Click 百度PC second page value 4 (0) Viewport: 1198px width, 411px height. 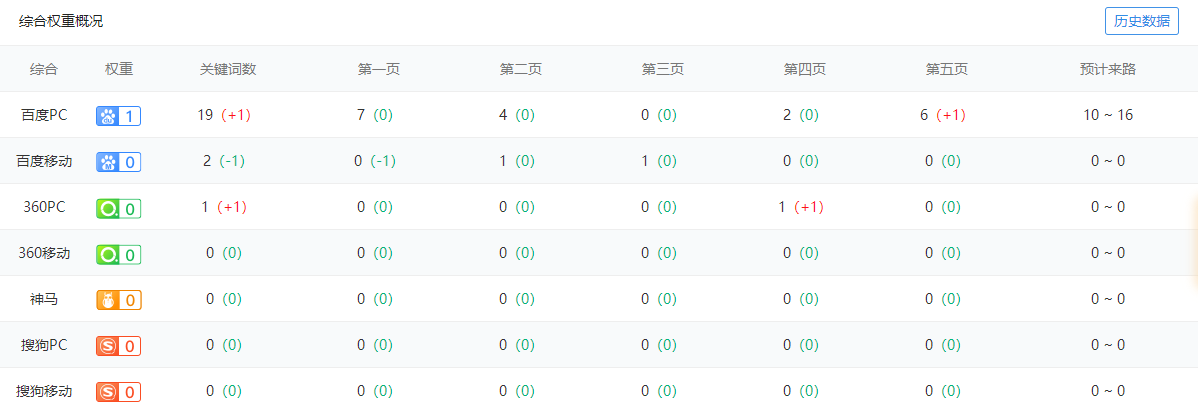click(x=516, y=115)
